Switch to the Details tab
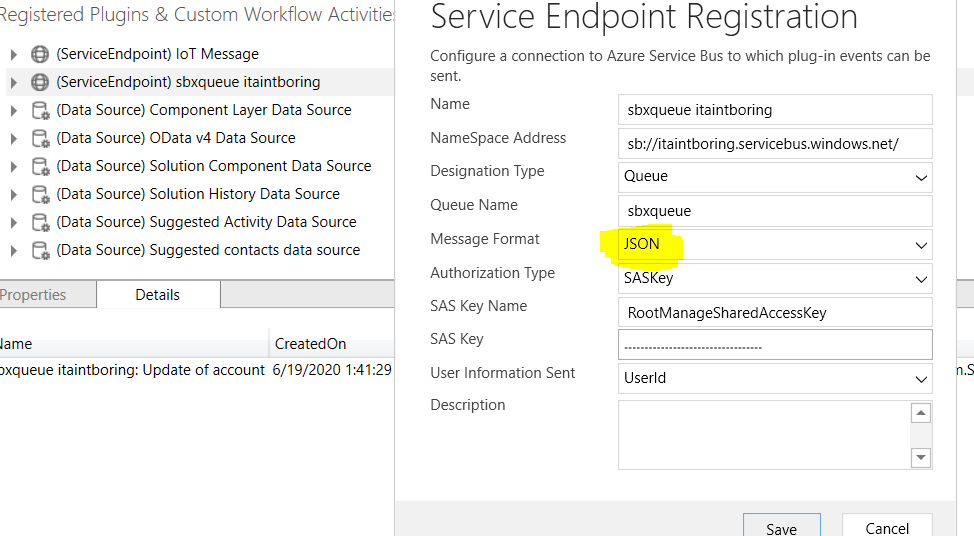Screen dimensions: 974x536 pyautogui.click(x=158, y=294)
